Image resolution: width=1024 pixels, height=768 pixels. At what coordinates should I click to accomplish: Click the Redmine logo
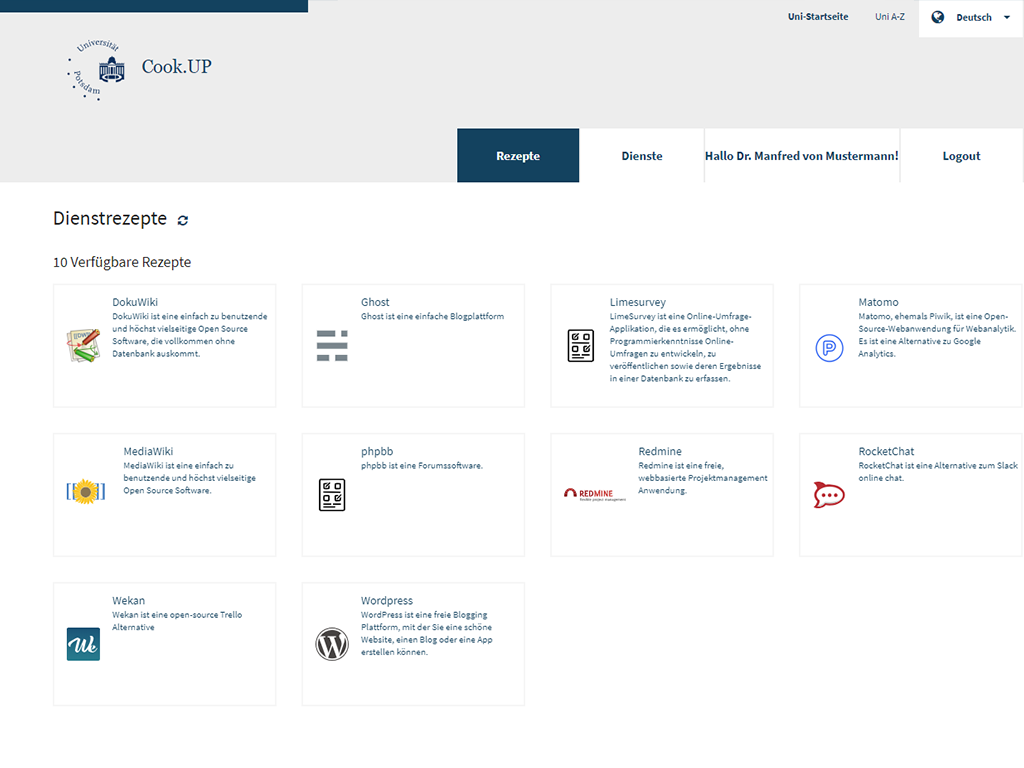[x=595, y=494]
